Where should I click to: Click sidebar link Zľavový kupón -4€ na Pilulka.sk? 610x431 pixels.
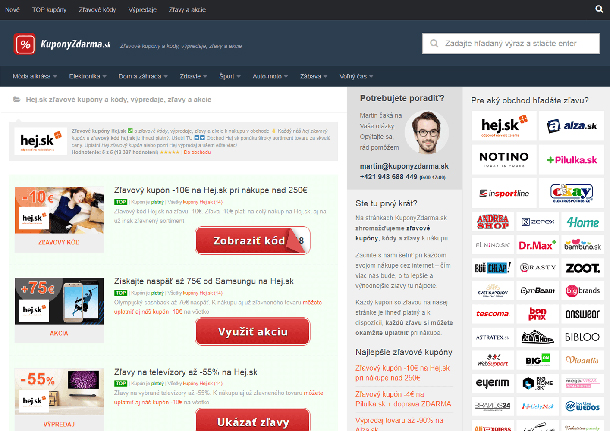coord(403,399)
